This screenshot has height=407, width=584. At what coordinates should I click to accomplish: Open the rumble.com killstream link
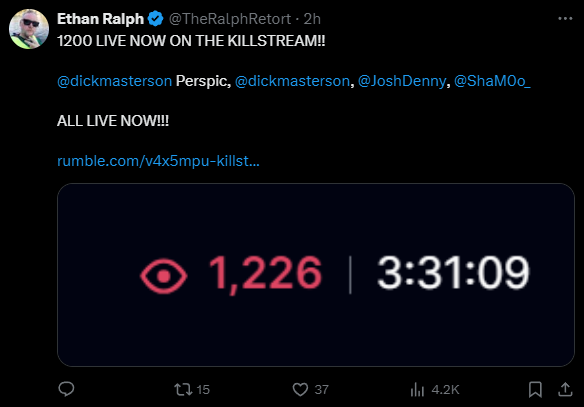pyautogui.click(x=158, y=161)
